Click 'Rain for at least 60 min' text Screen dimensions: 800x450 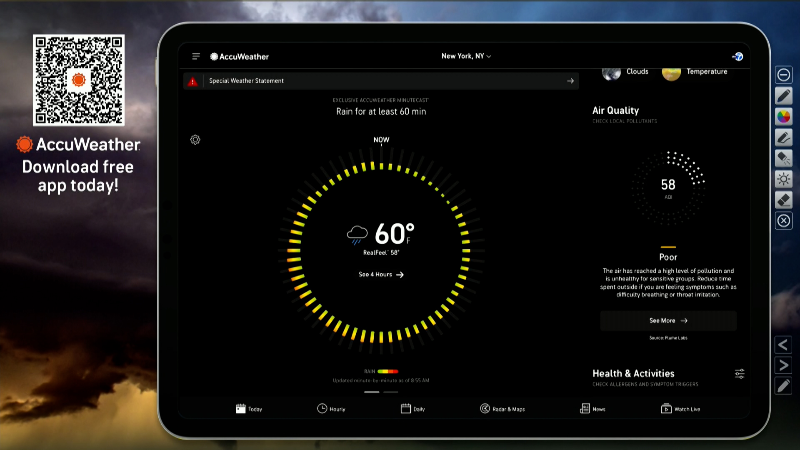click(x=381, y=112)
